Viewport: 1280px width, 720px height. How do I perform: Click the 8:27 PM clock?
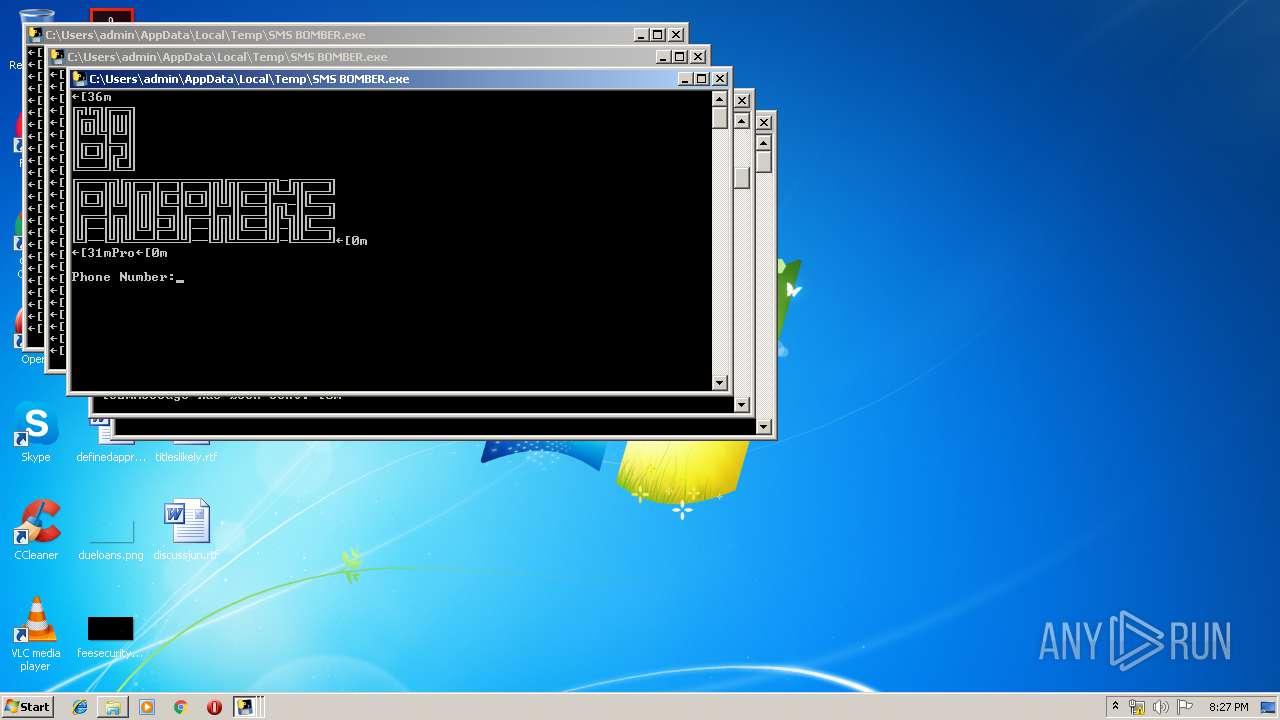(x=1228, y=707)
